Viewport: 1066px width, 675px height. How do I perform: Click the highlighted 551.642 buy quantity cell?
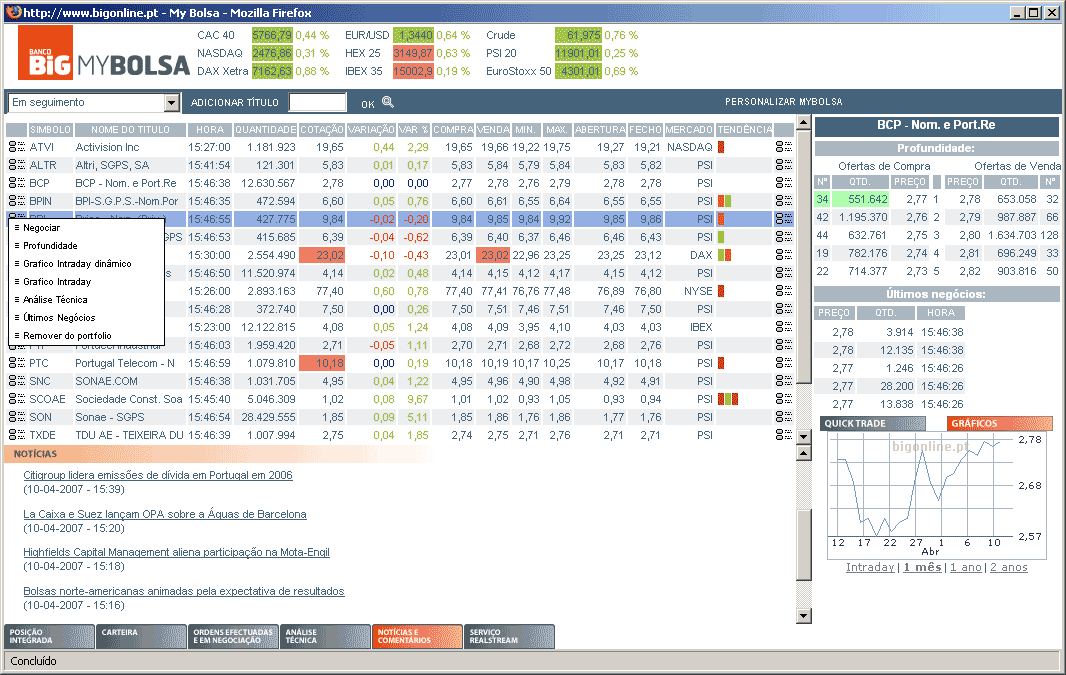tap(859, 199)
